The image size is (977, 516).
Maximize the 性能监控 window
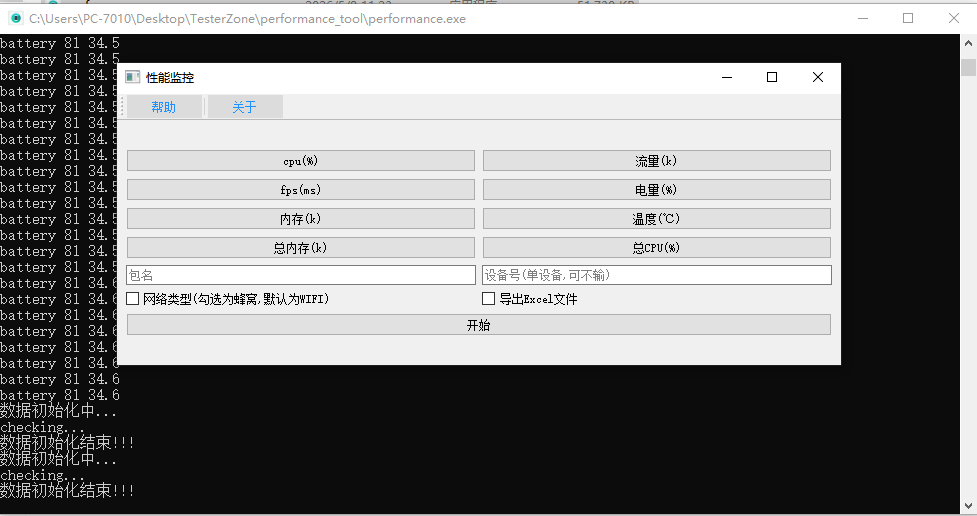coord(772,77)
